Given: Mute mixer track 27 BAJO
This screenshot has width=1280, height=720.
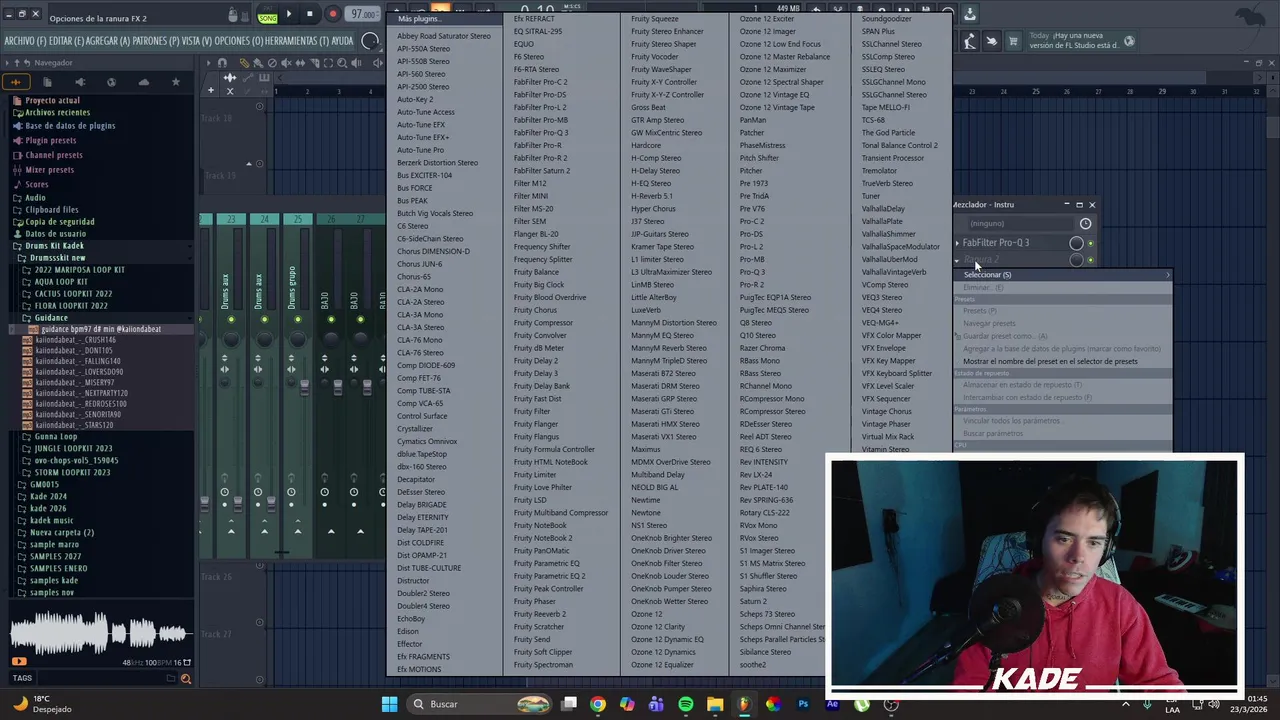Looking at the screenshot, I should click(x=360, y=320).
